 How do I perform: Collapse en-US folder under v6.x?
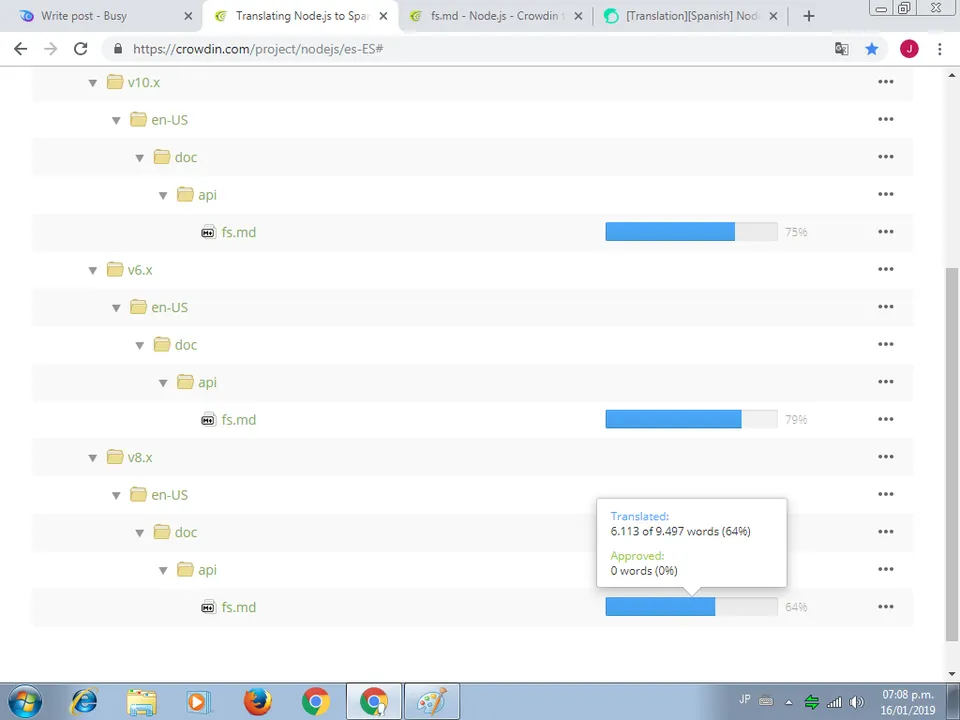point(116,308)
